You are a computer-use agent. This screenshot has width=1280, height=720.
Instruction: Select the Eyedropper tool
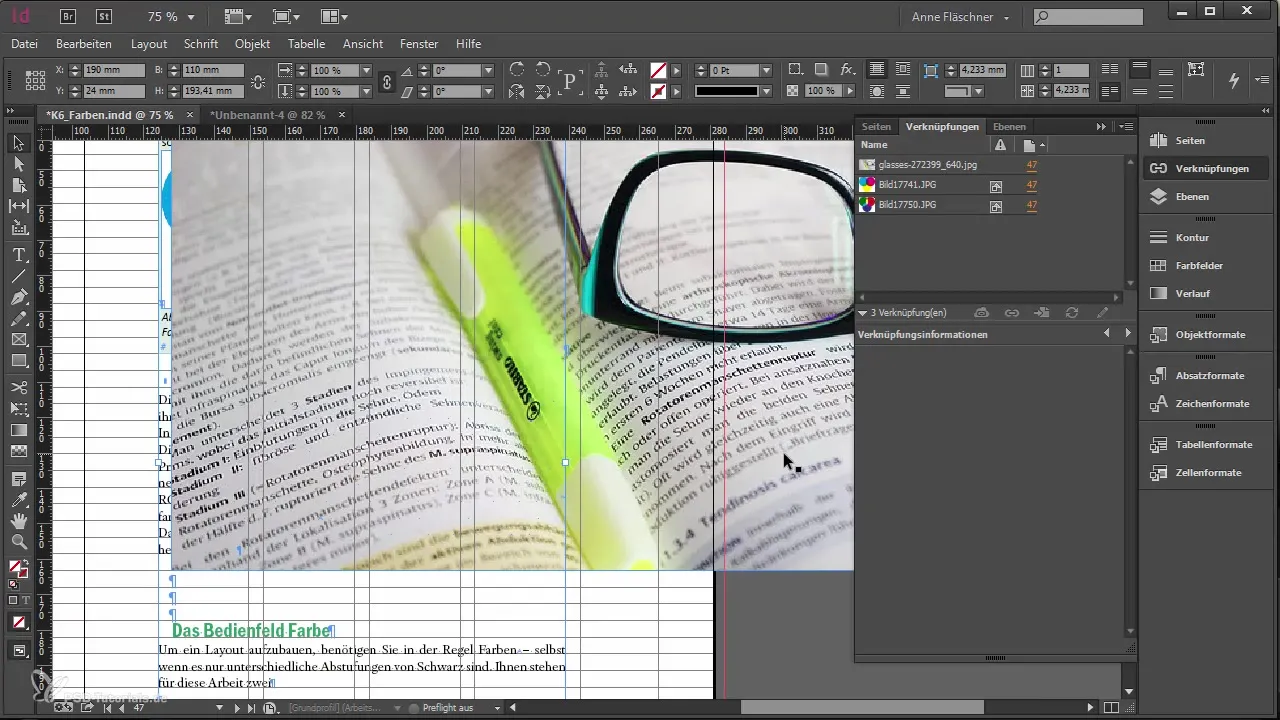pyautogui.click(x=18, y=500)
